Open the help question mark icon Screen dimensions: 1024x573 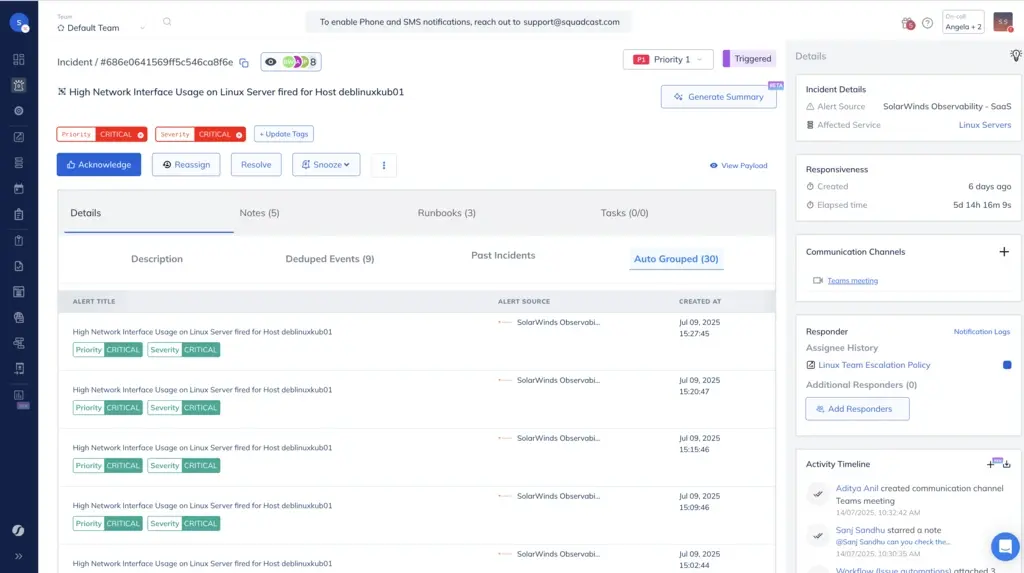tap(927, 23)
